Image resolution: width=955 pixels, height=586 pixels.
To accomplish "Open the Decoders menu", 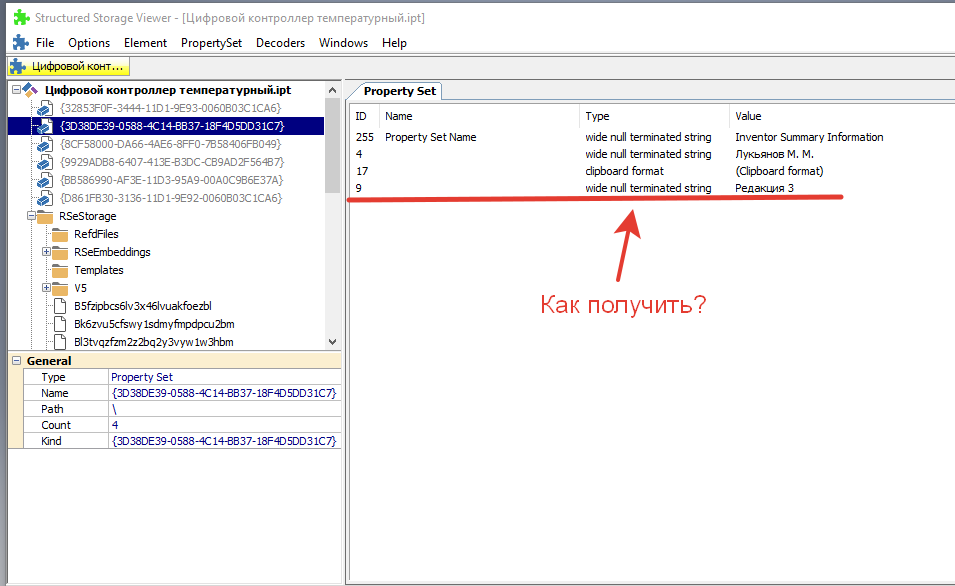I will (x=280, y=43).
